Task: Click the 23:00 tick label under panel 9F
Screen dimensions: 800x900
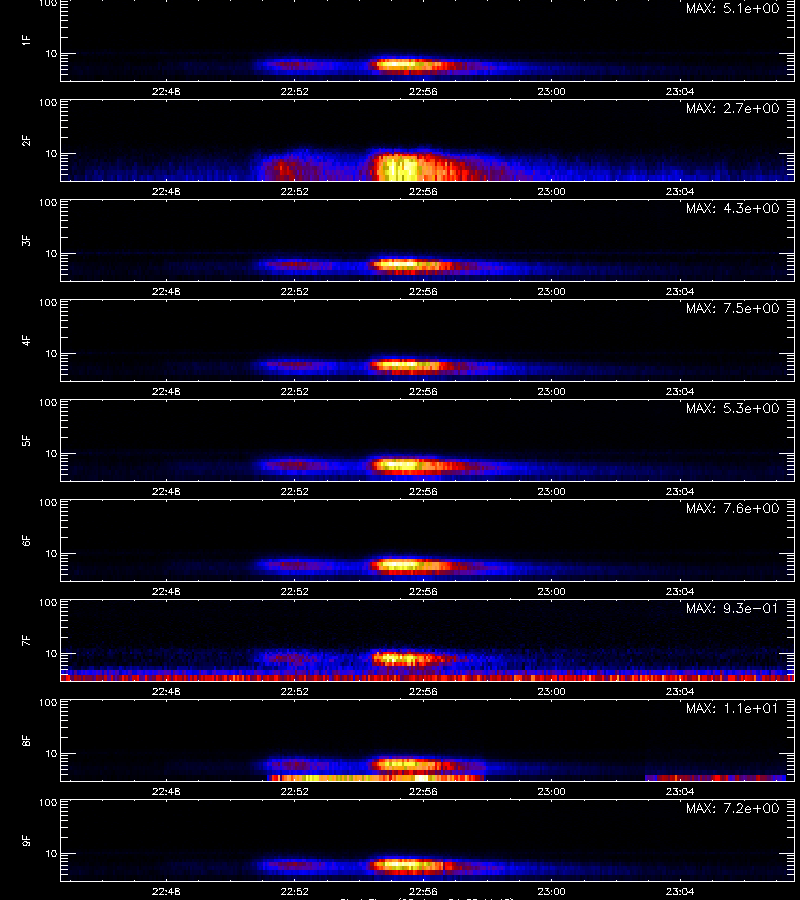Action: click(x=552, y=891)
